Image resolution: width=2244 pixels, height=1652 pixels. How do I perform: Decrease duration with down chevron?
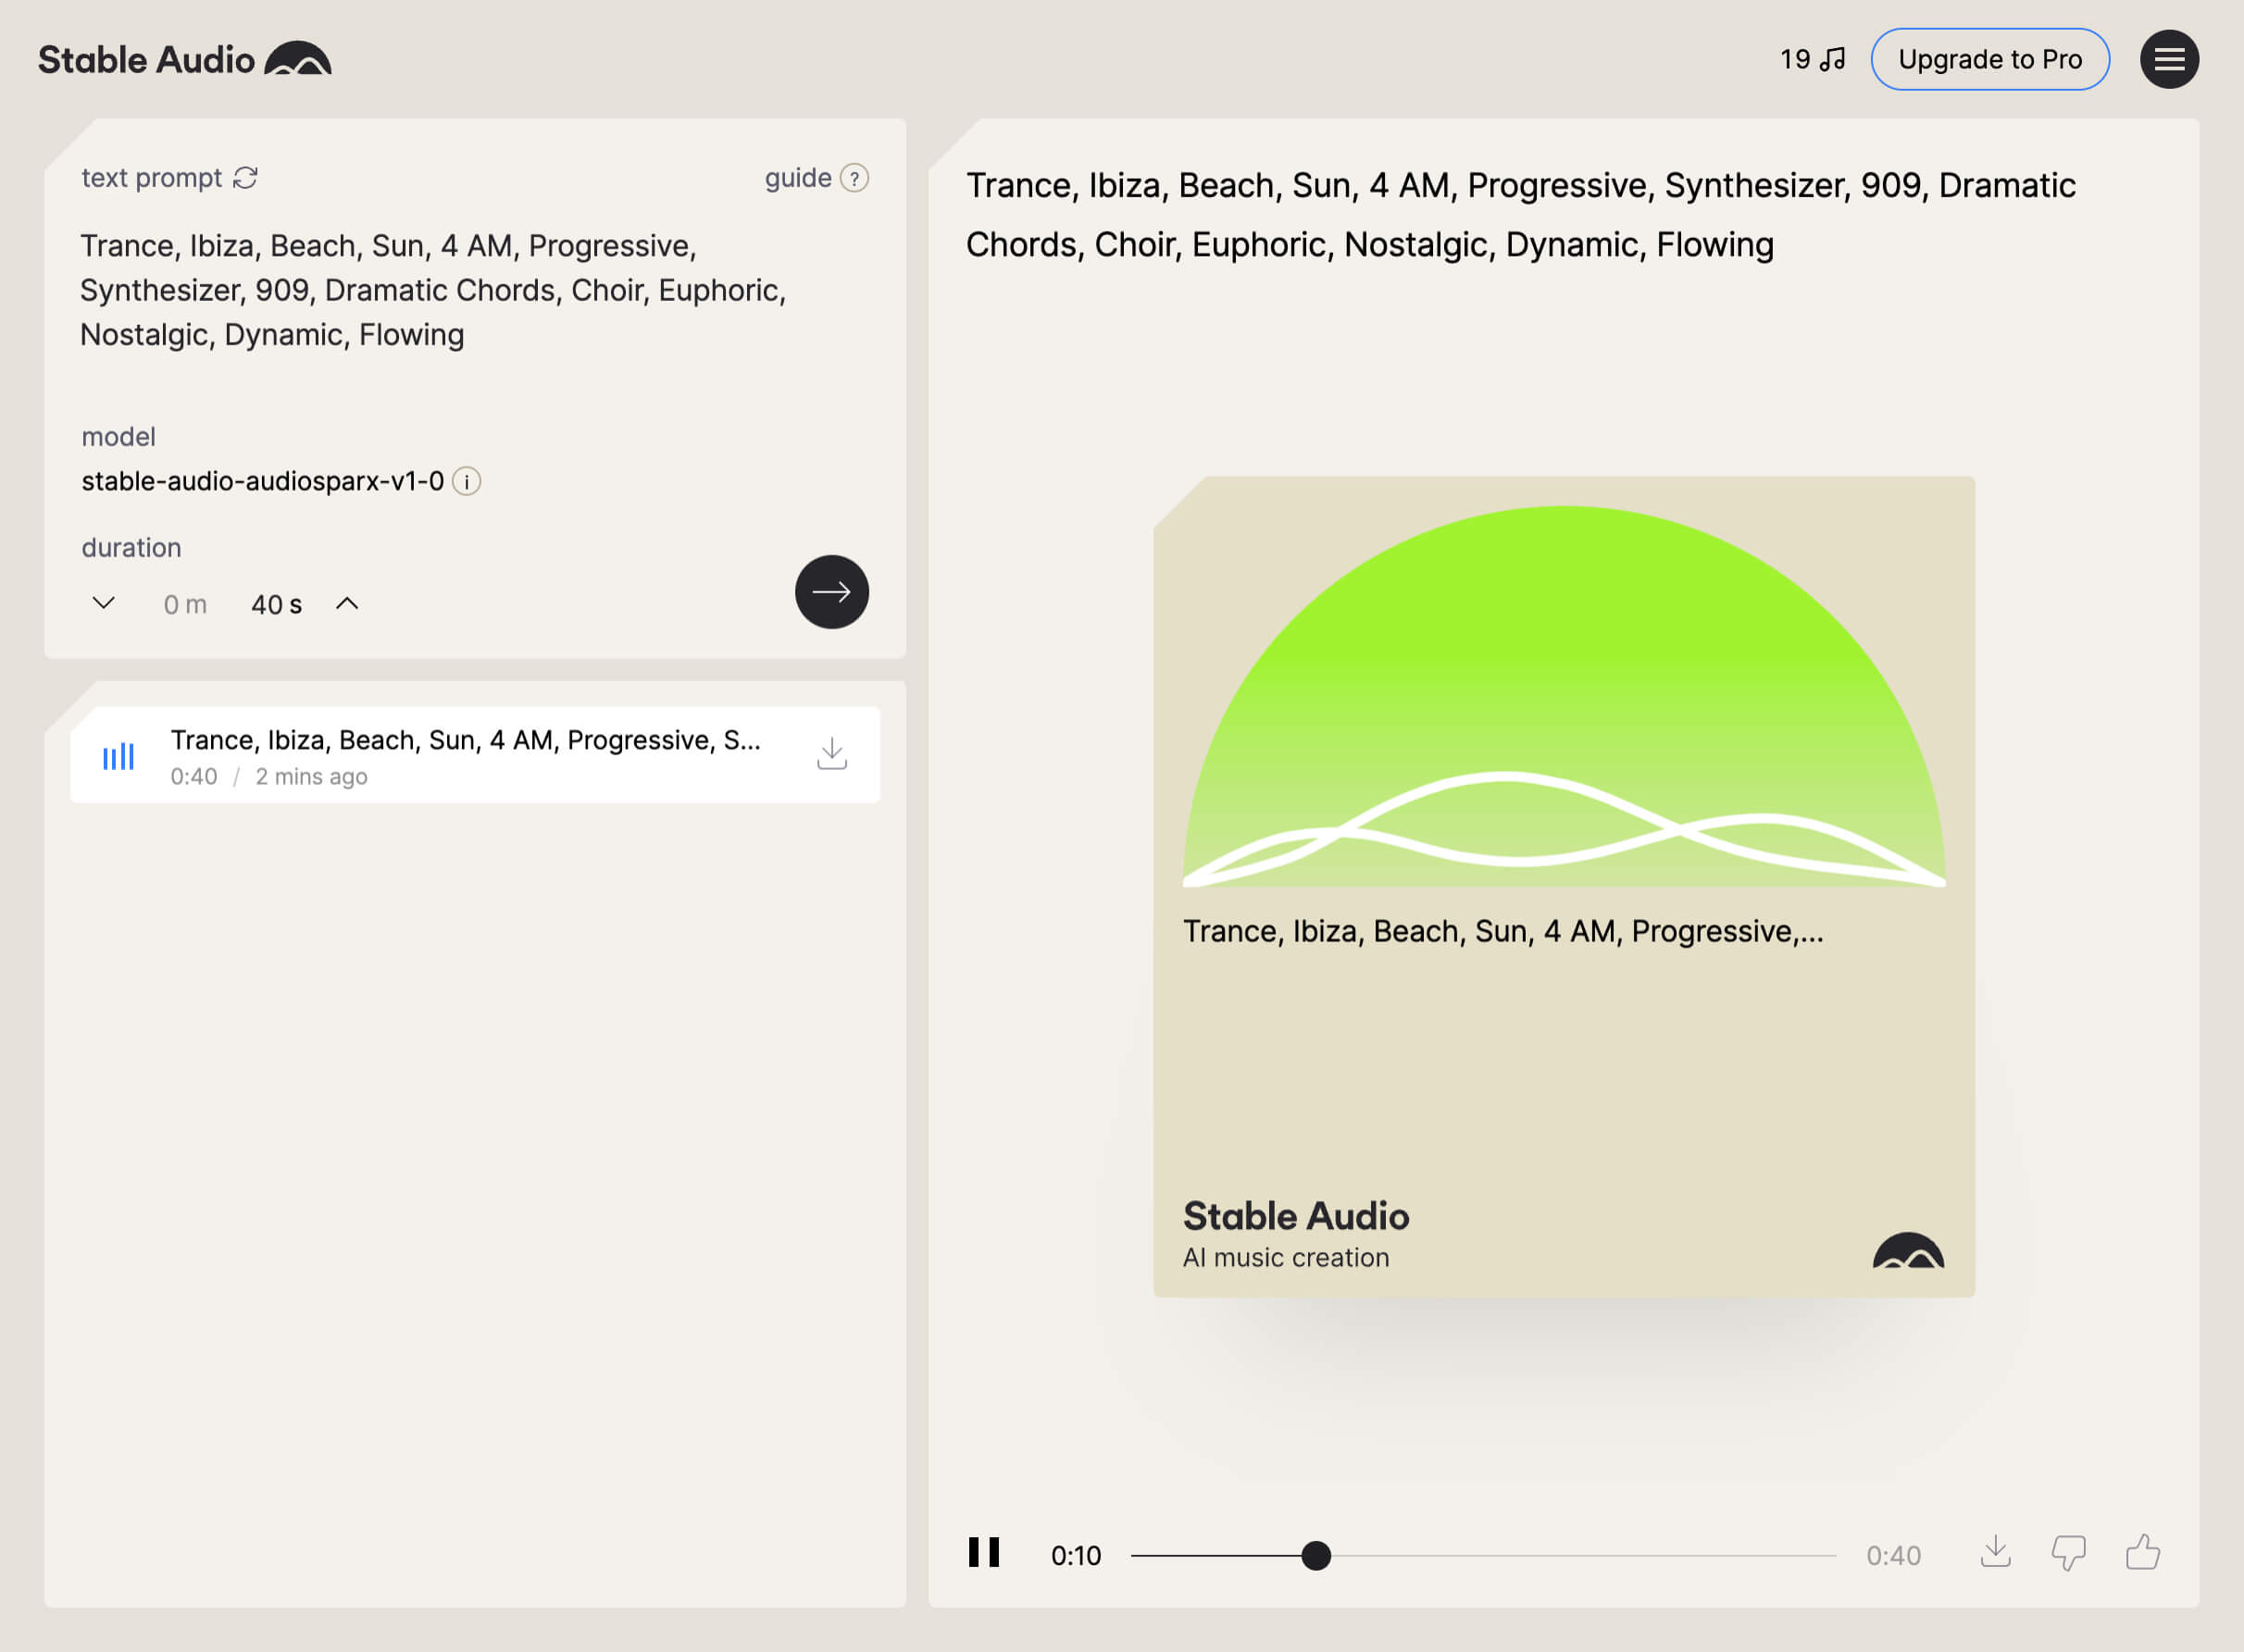(104, 603)
